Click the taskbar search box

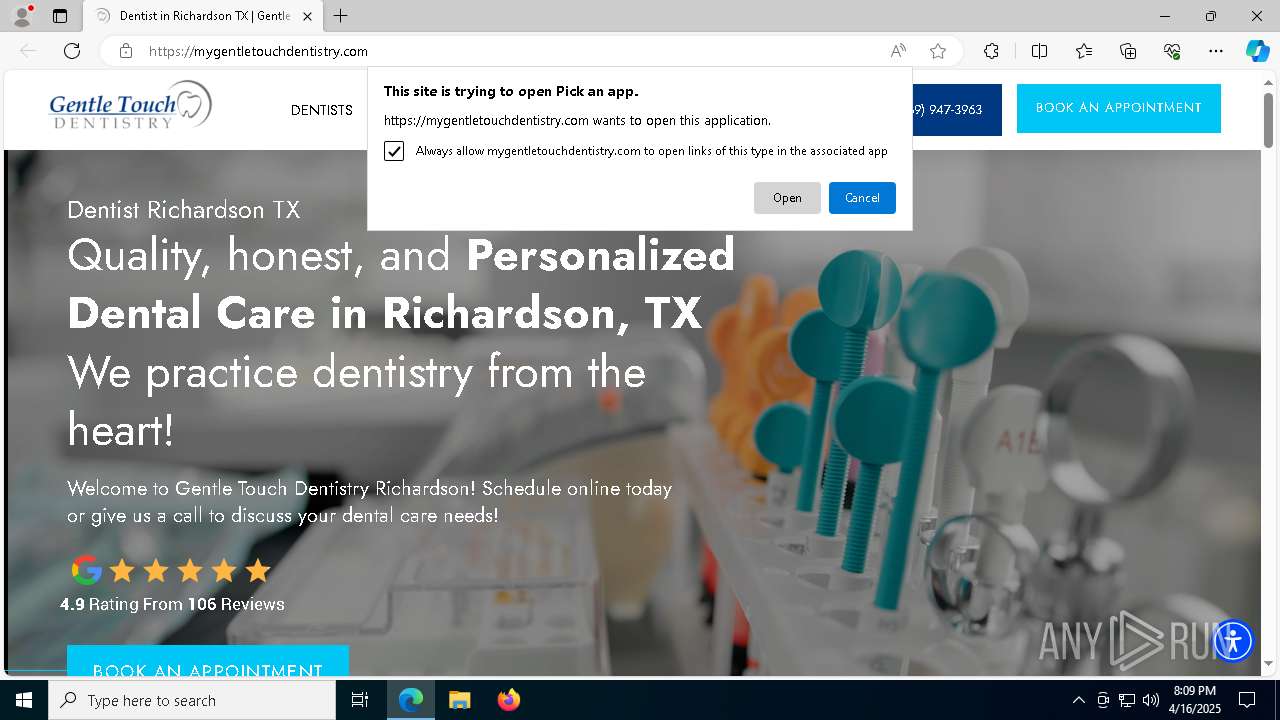click(x=192, y=700)
